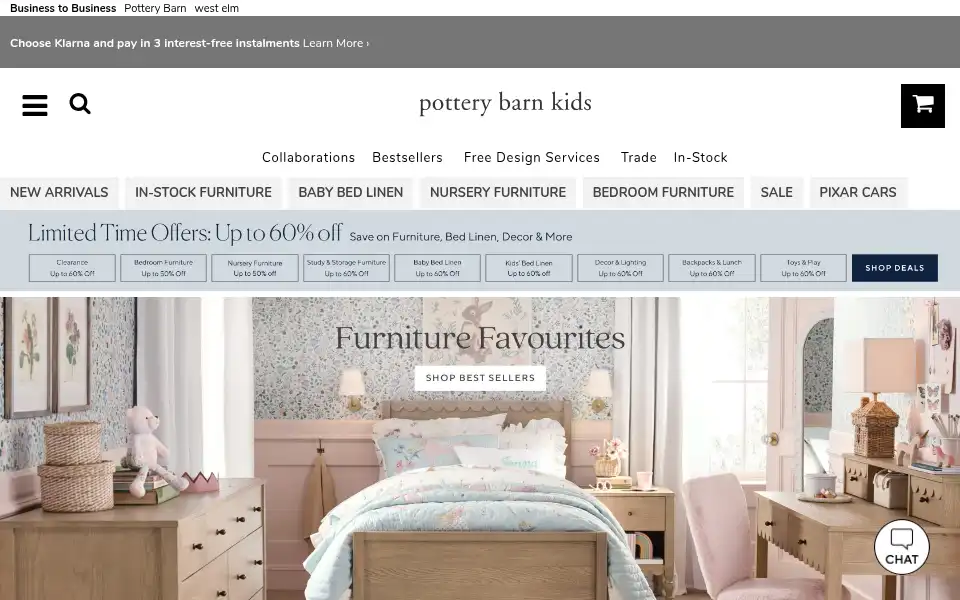This screenshot has height=600, width=960.
Task: Select Nursery Furniture category
Action: point(498,192)
